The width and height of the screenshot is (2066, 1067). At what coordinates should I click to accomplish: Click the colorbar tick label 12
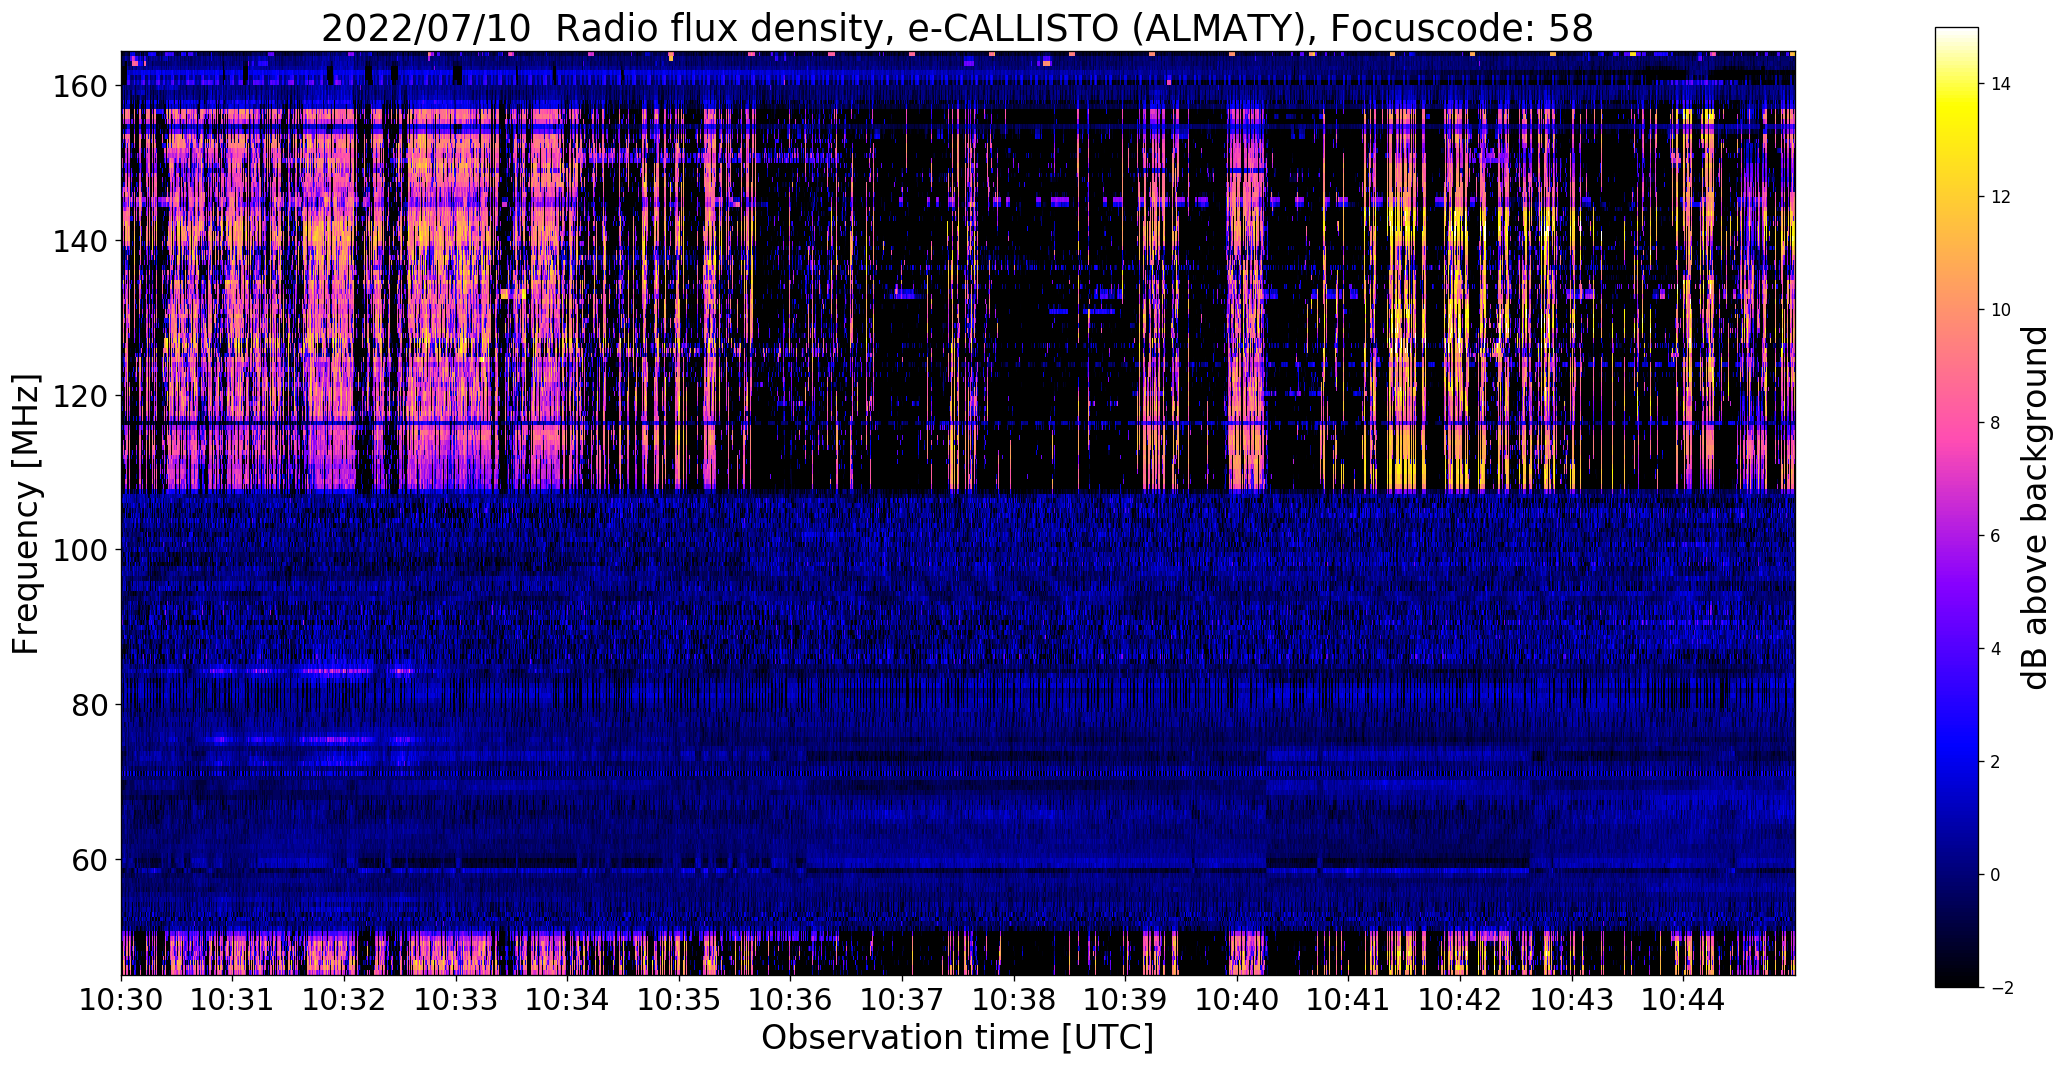2001,197
